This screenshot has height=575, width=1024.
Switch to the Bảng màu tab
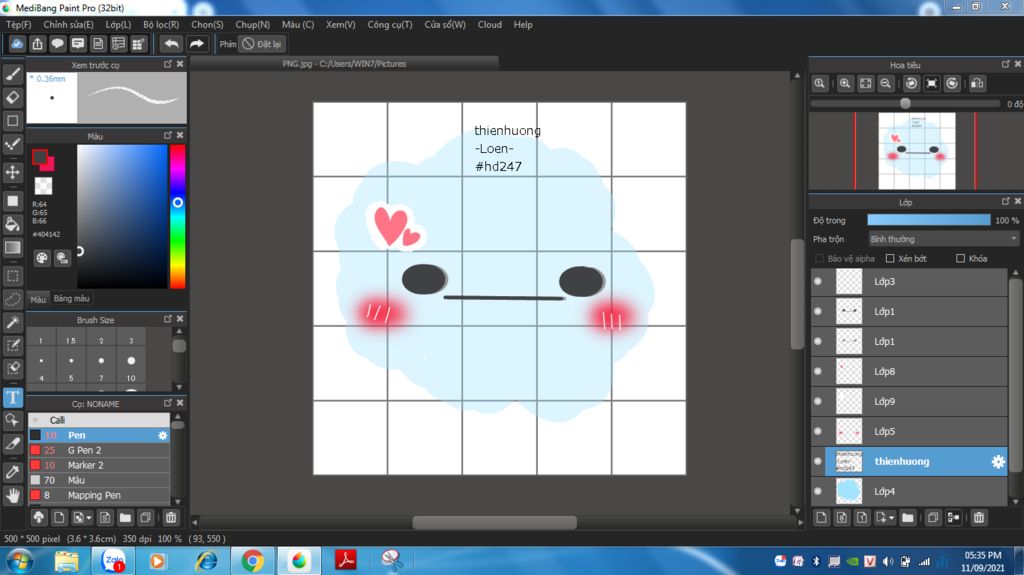coord(71,299)
